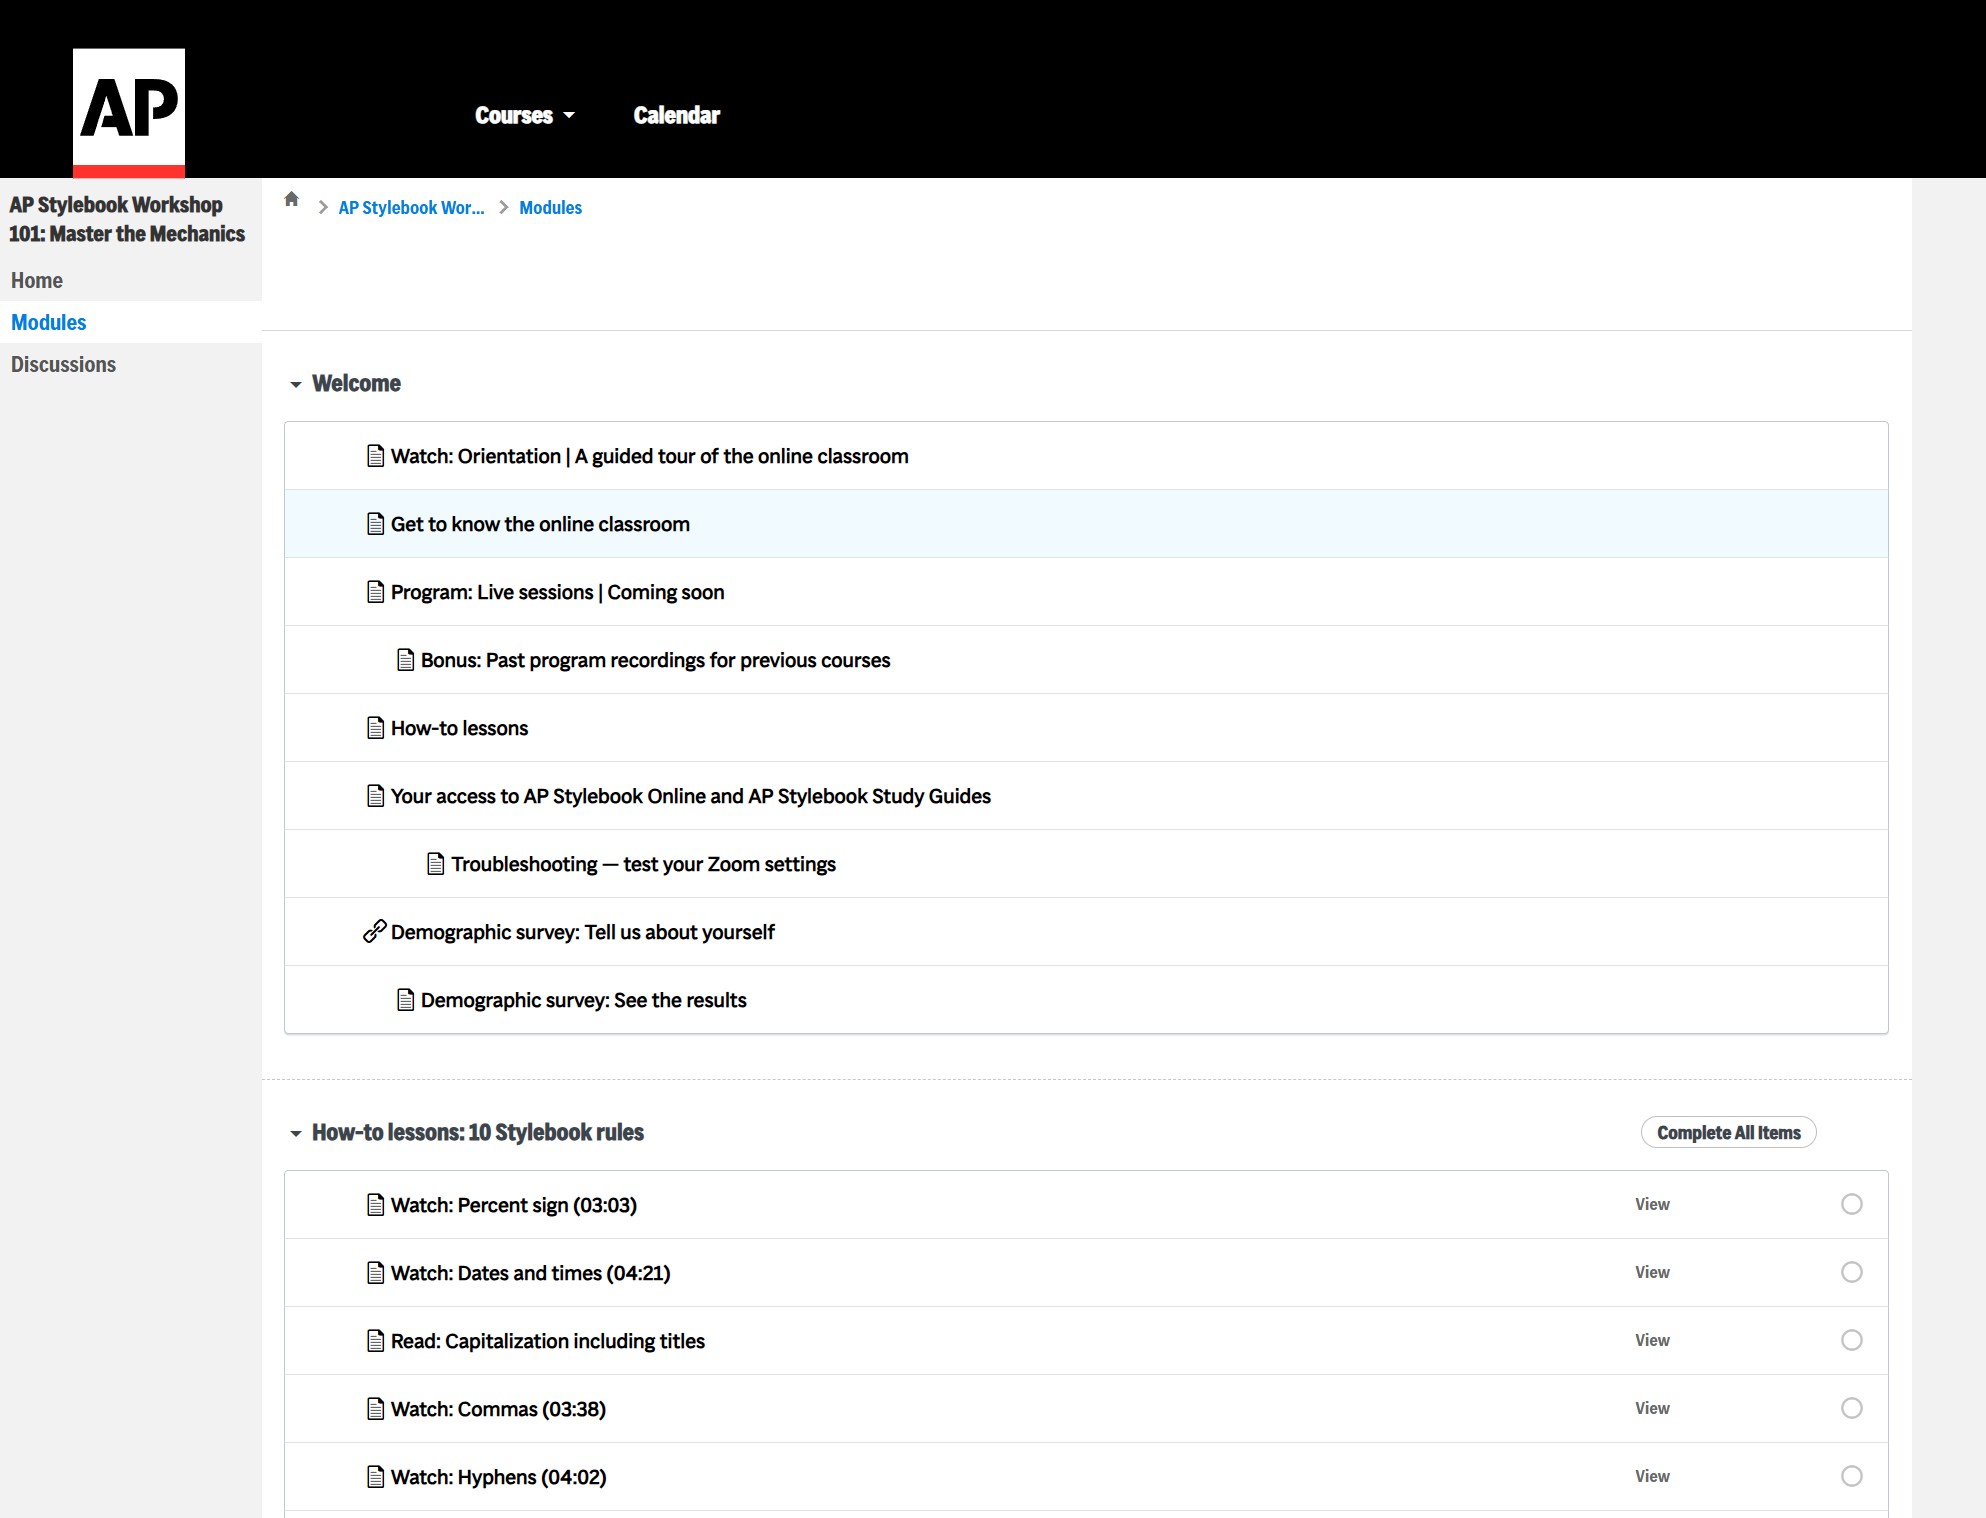Mark Read: Capitalization completion circle

(x=1852, y=1340)
